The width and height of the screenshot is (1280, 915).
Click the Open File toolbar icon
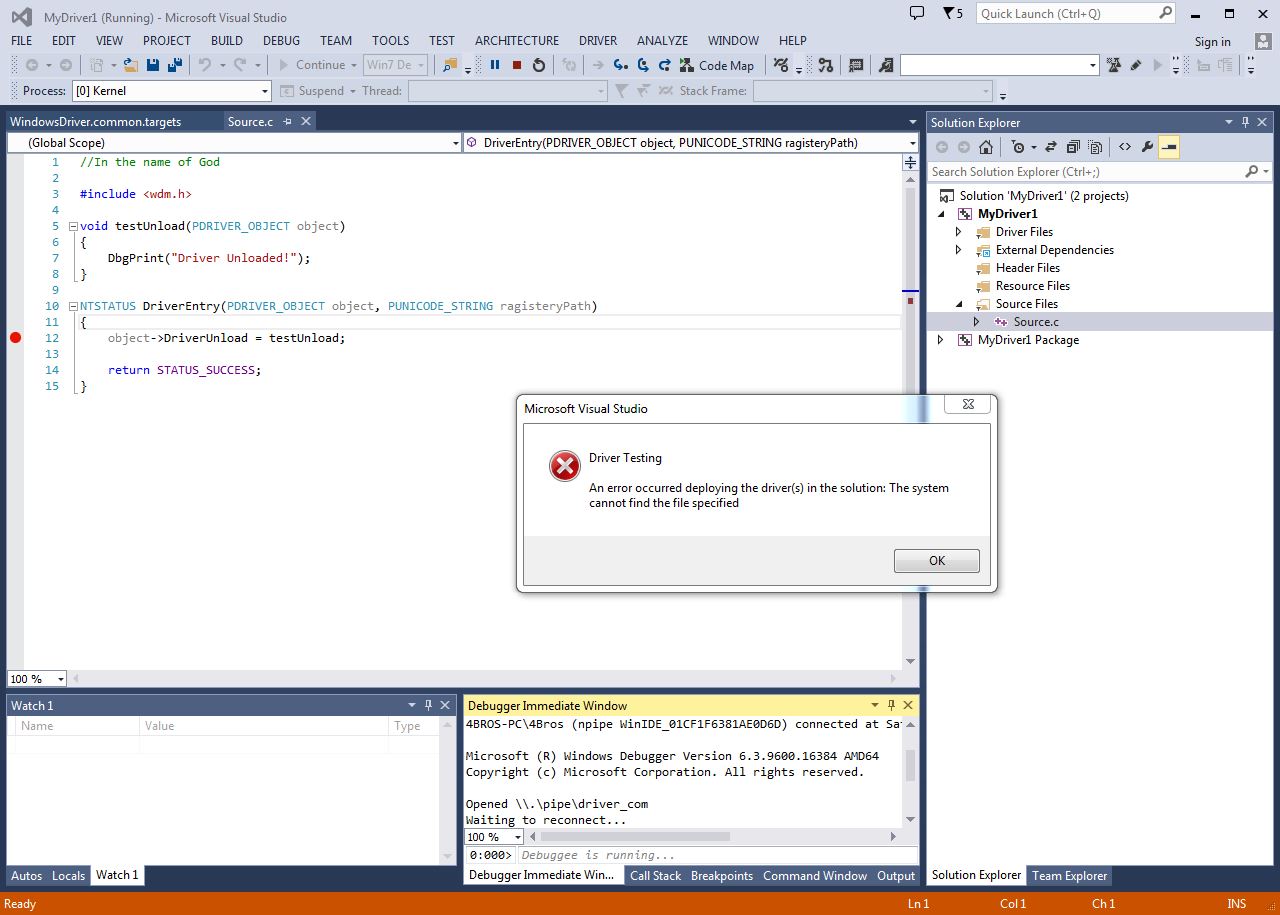point(130,65)
